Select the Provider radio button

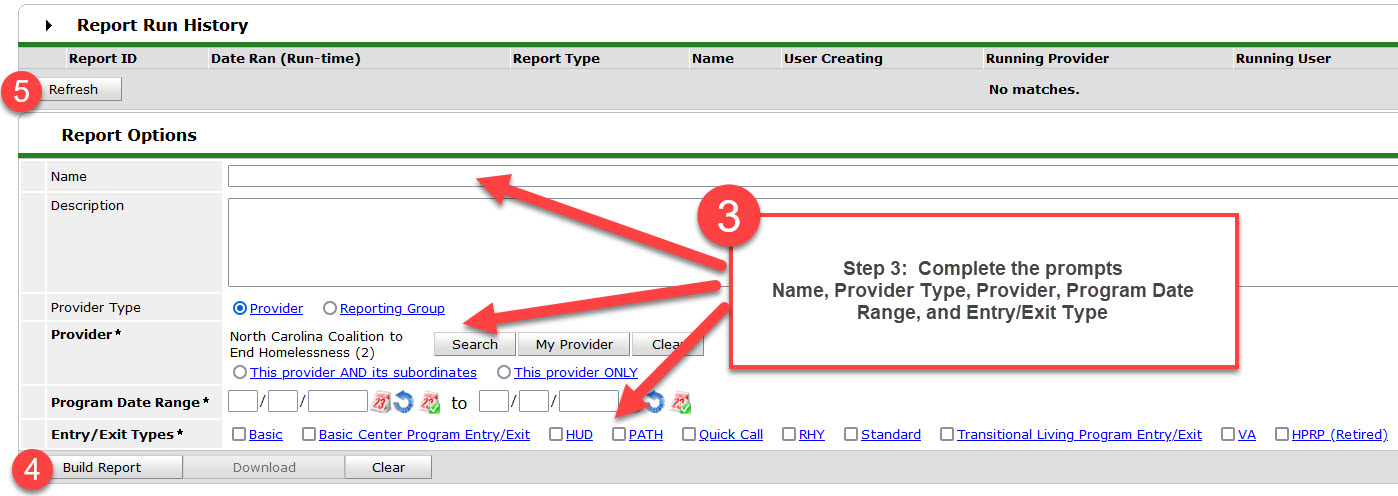pos(240,309)
